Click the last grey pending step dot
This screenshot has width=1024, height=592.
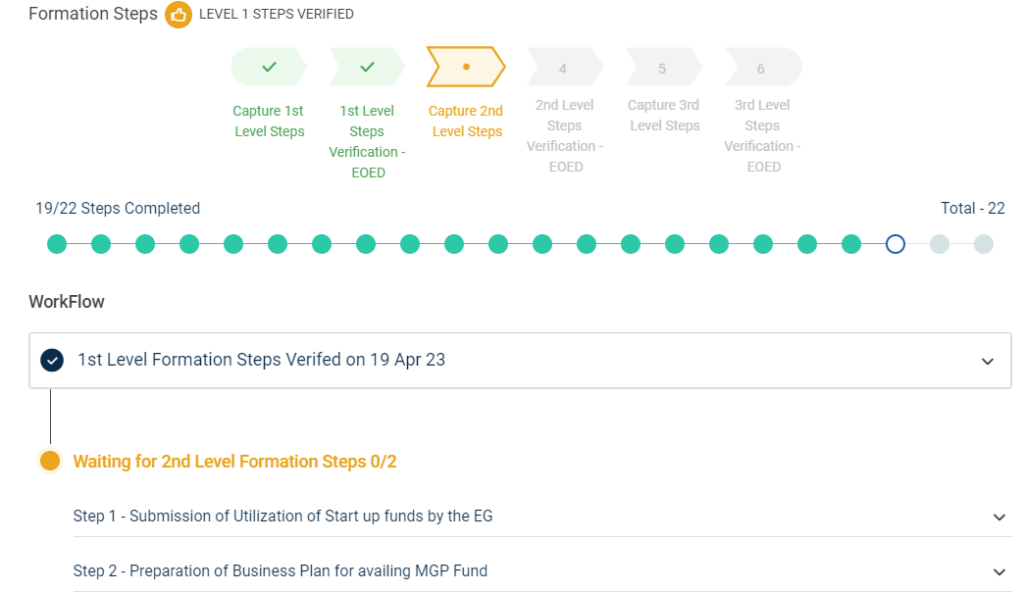pyautogui.click(x=983, y=244)
